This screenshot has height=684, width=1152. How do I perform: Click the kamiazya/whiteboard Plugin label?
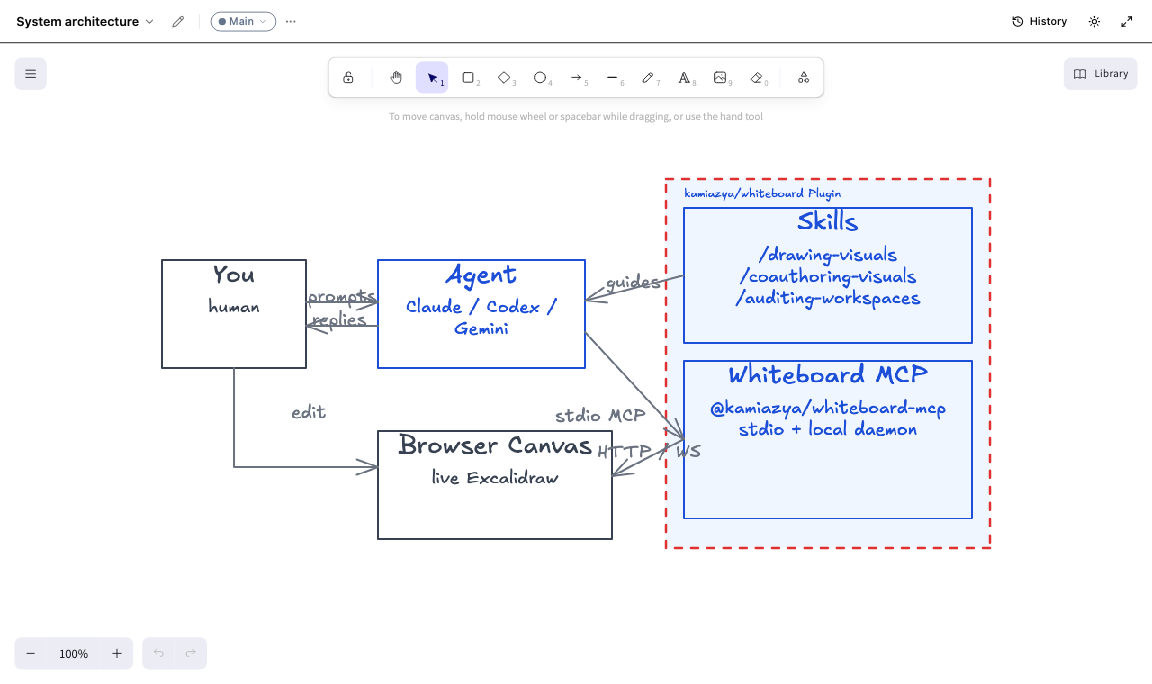[763, 193]
